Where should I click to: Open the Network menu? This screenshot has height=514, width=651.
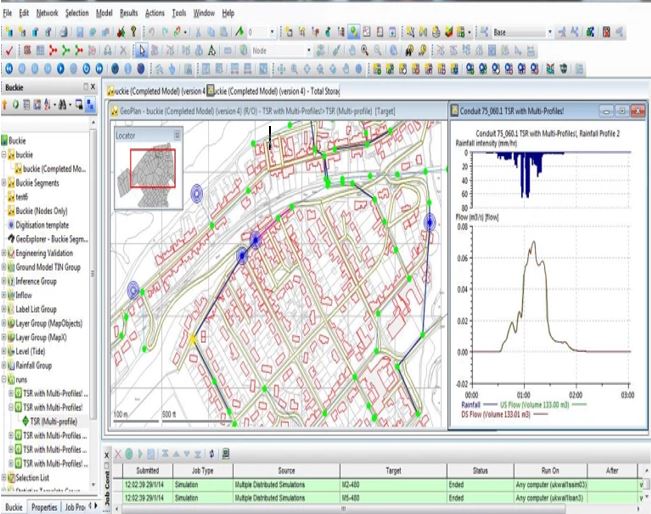point(47,13)
